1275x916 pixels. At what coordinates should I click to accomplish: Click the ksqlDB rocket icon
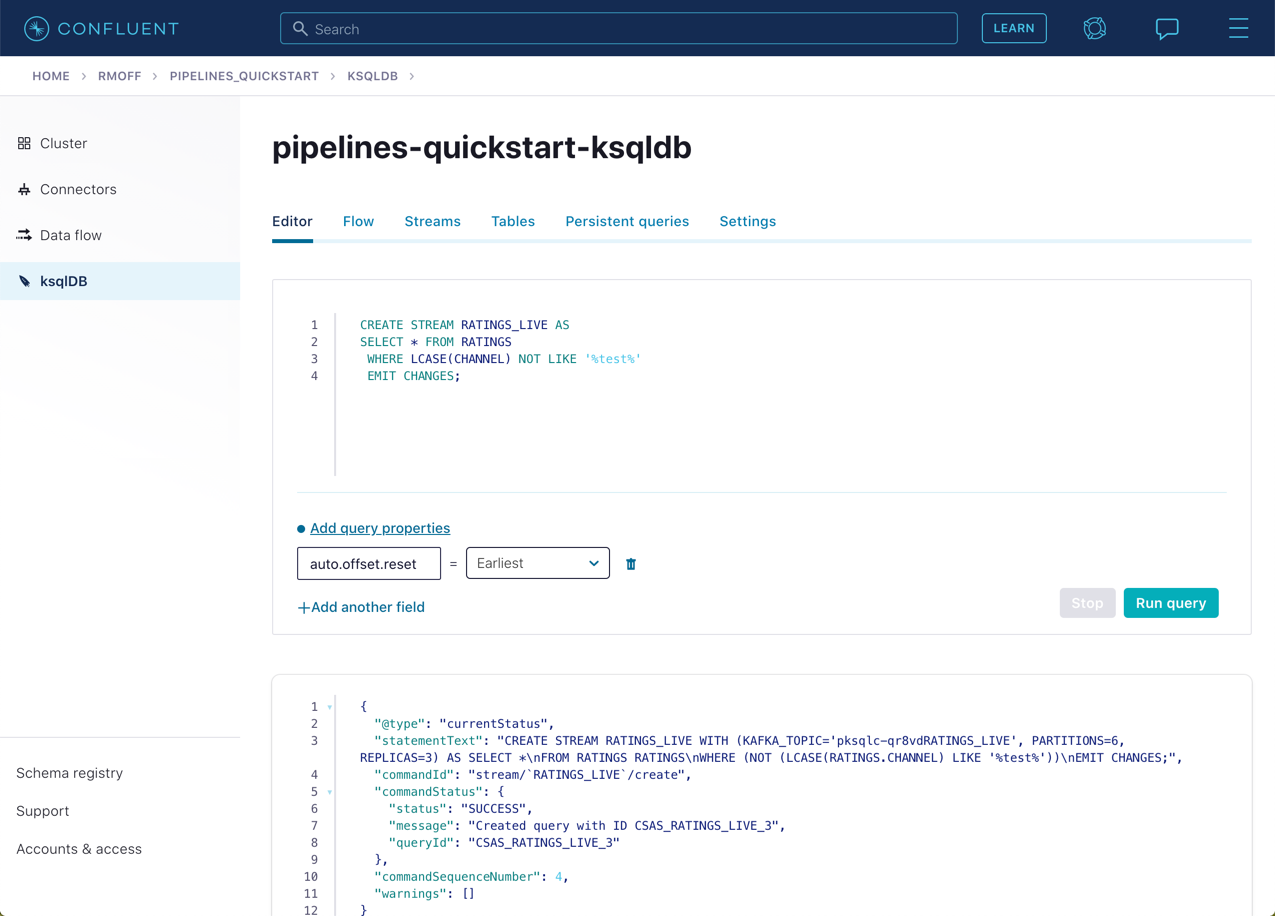click(24, 281)
